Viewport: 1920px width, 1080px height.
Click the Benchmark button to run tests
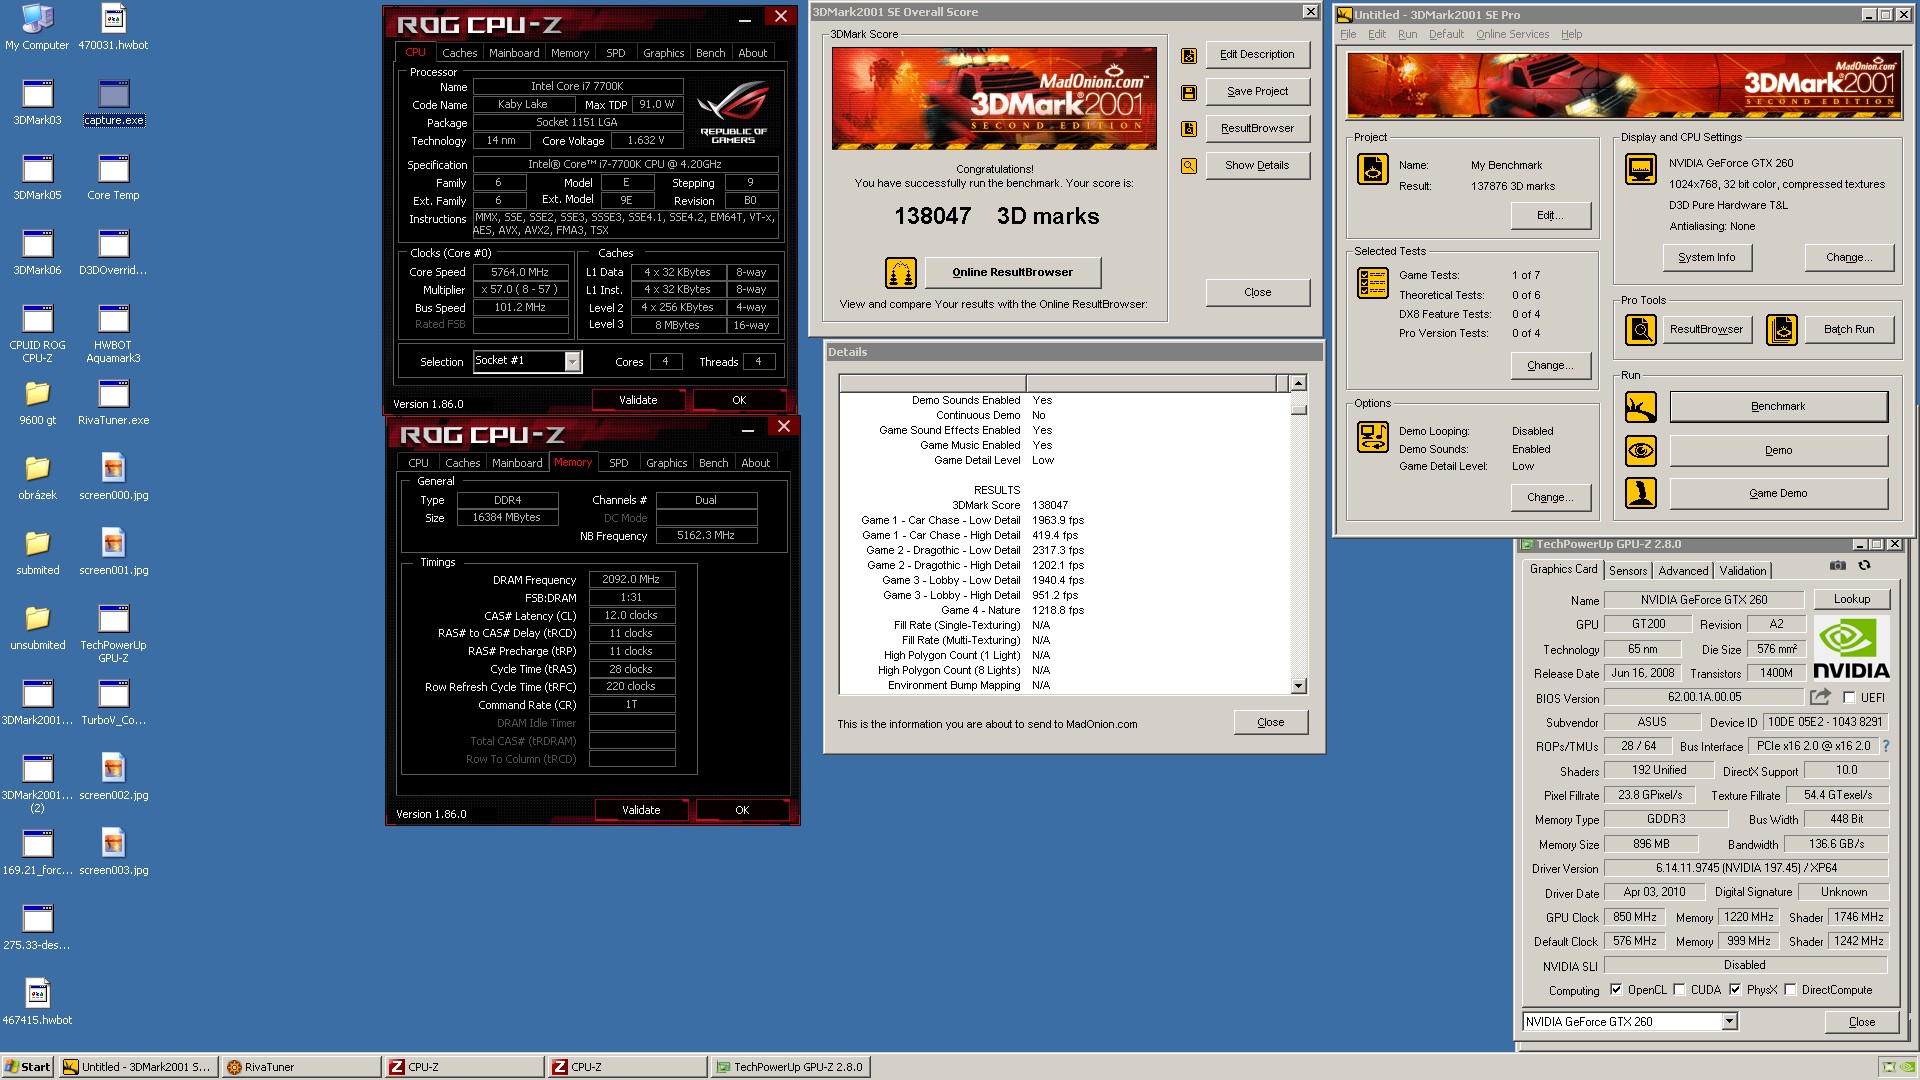[x=1778, y=407]
